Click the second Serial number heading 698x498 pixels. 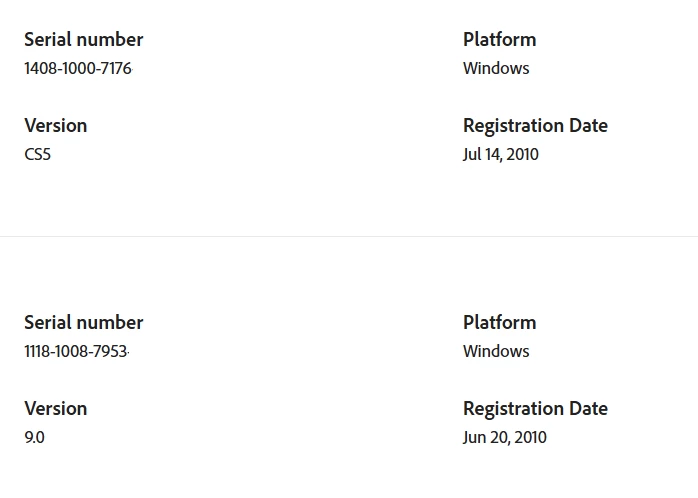coord(84,323)
